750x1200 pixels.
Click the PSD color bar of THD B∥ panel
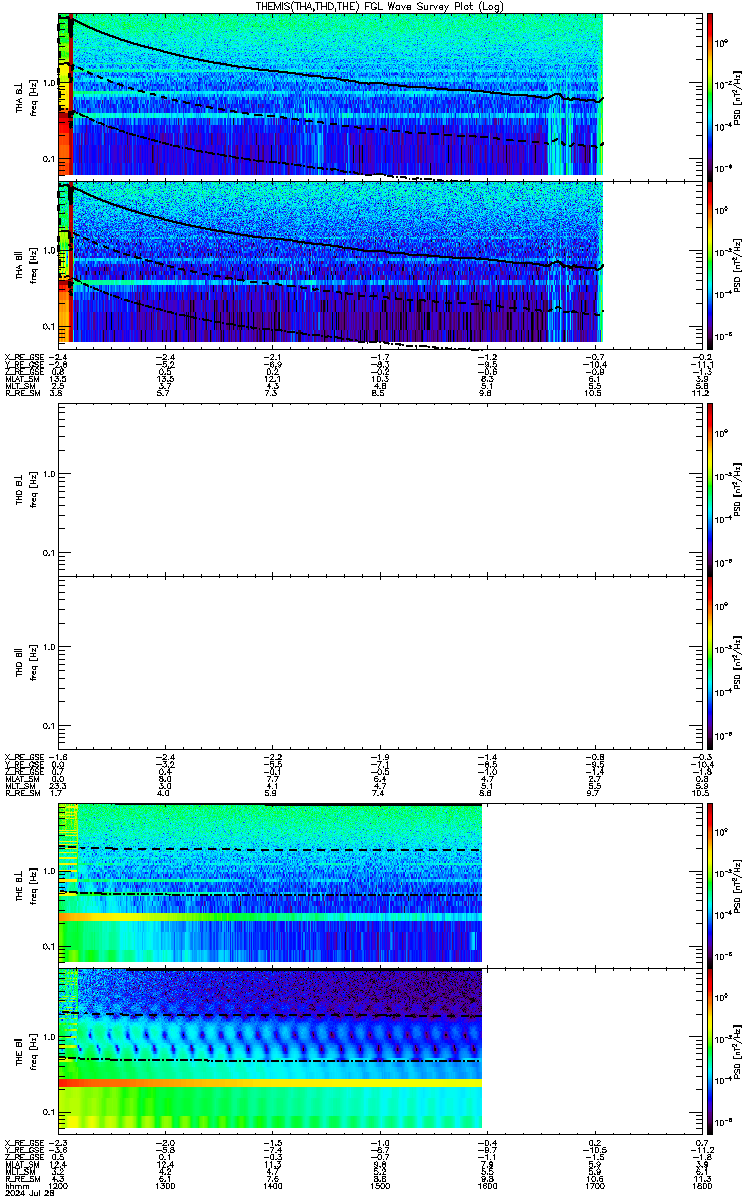point(710,662)
